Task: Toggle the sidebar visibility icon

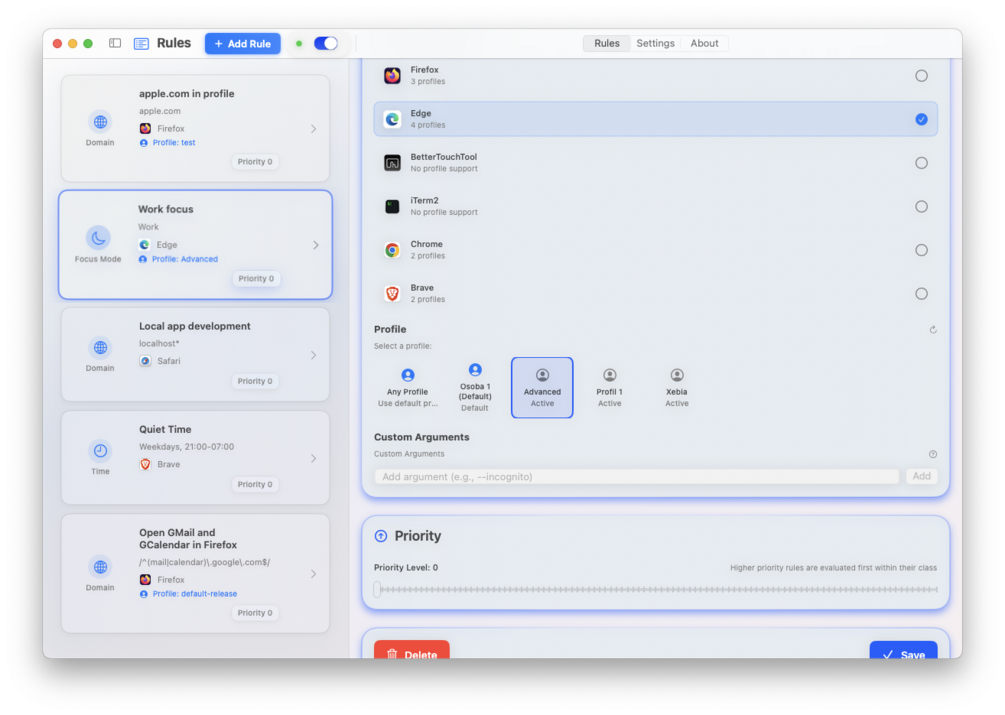Action: (115, 43)
